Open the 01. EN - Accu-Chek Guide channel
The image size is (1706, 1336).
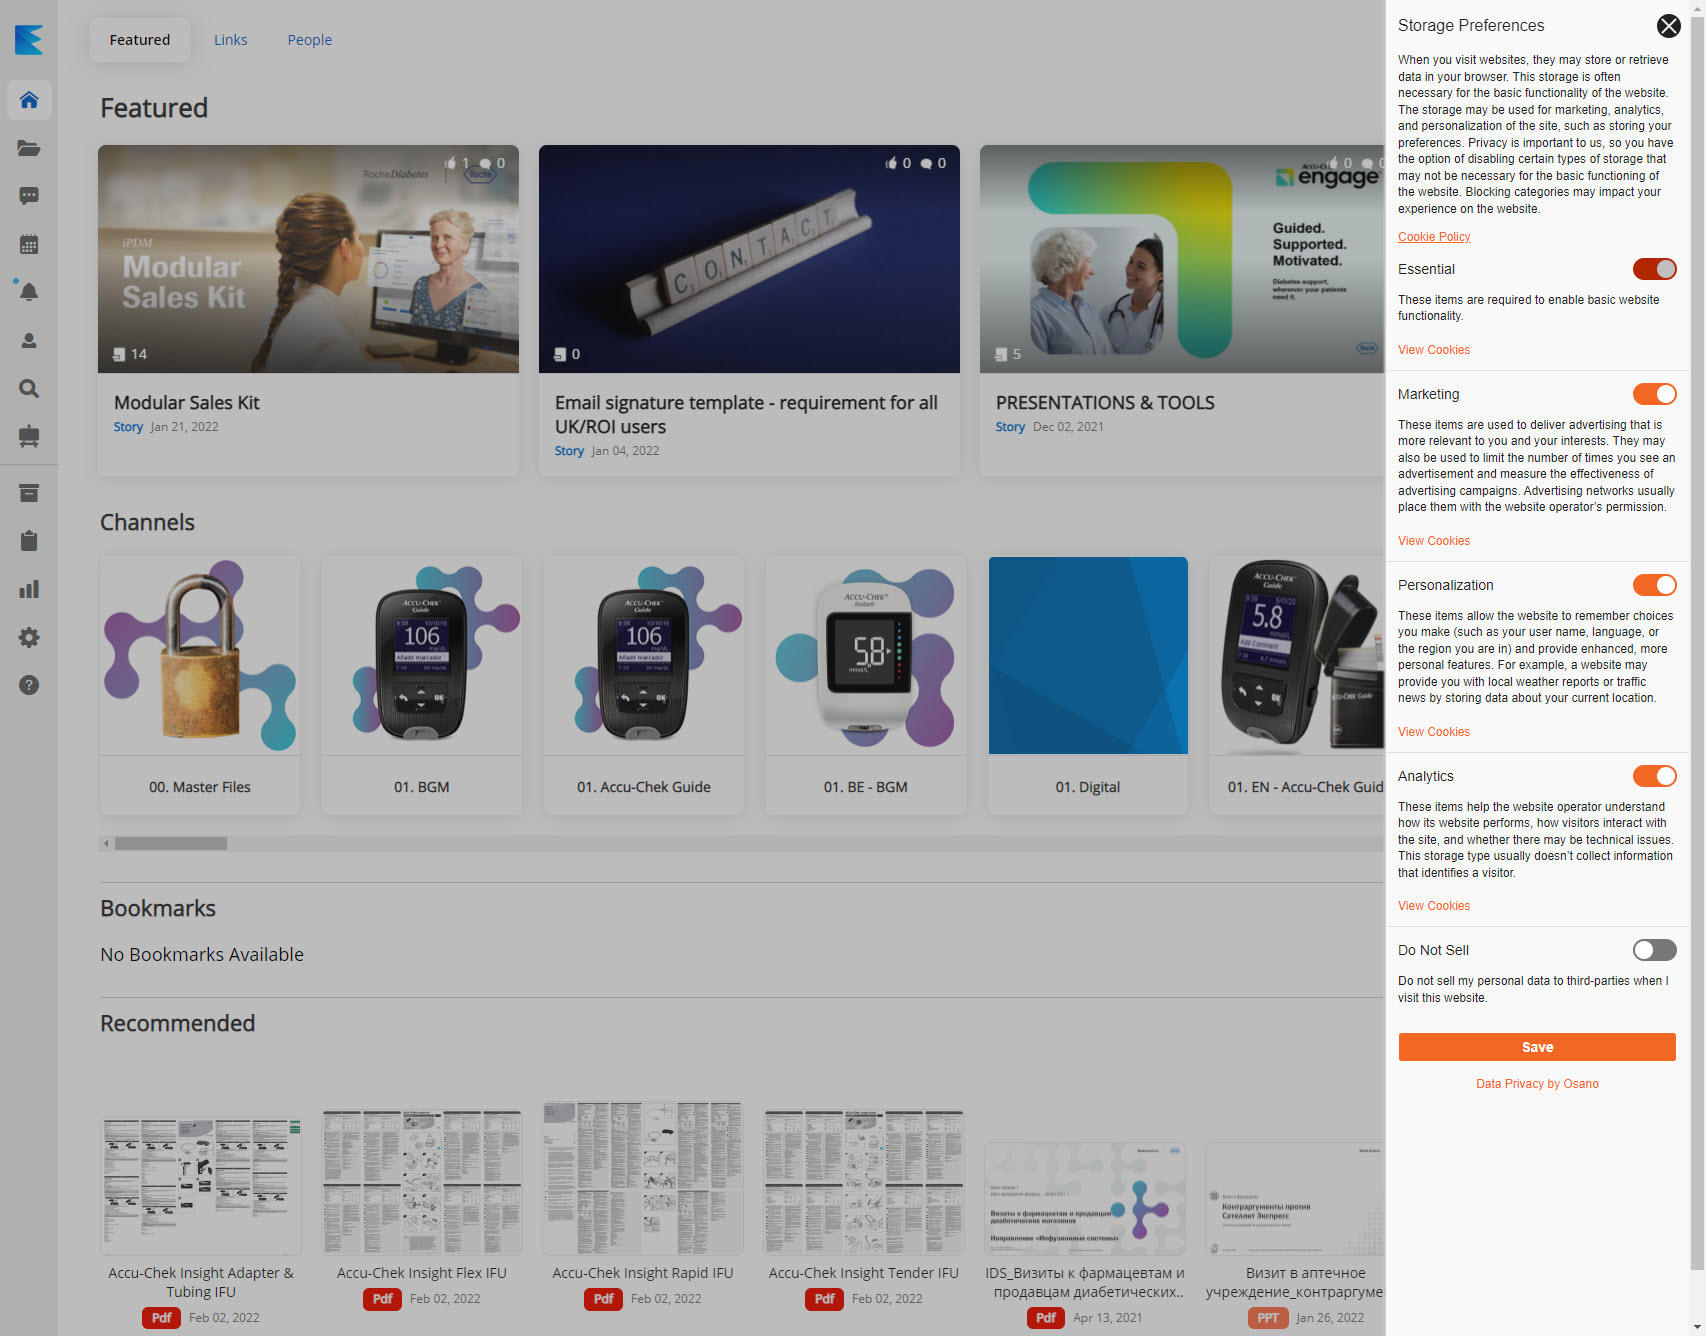tap(1297, 685)
